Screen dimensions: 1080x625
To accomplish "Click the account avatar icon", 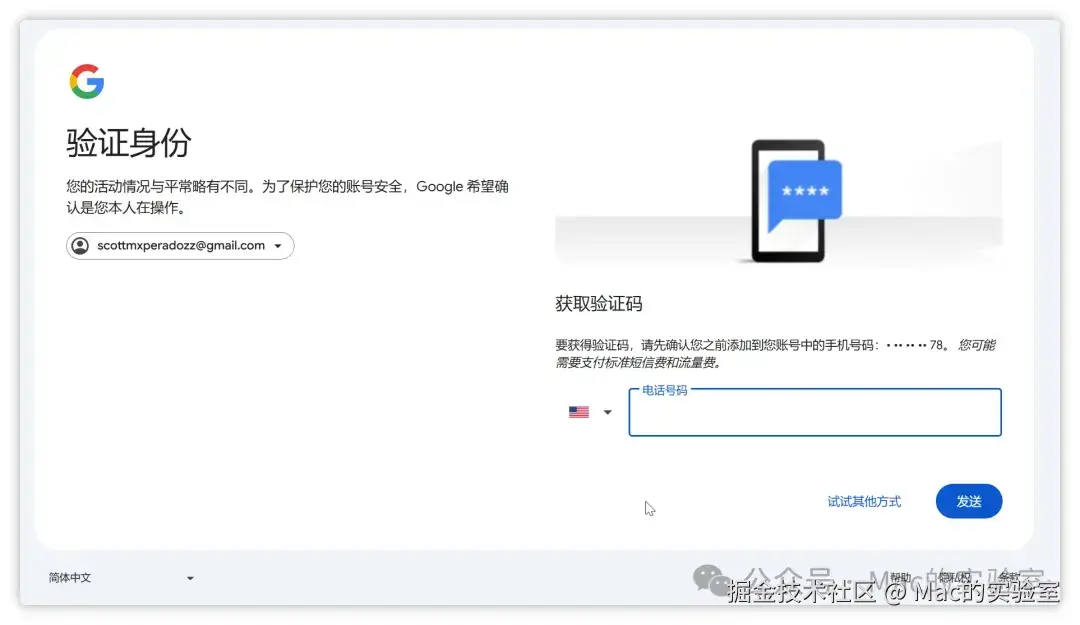I will coord(81,246).
